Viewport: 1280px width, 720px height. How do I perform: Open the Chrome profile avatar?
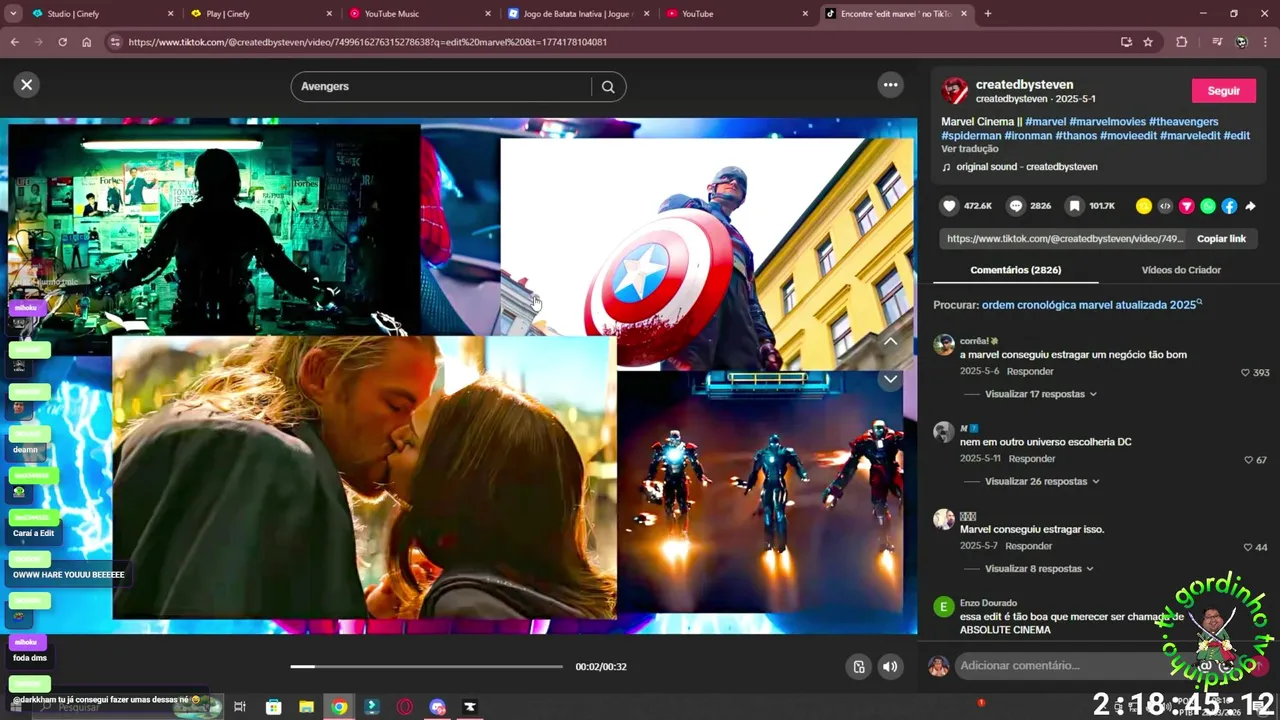1242,42
